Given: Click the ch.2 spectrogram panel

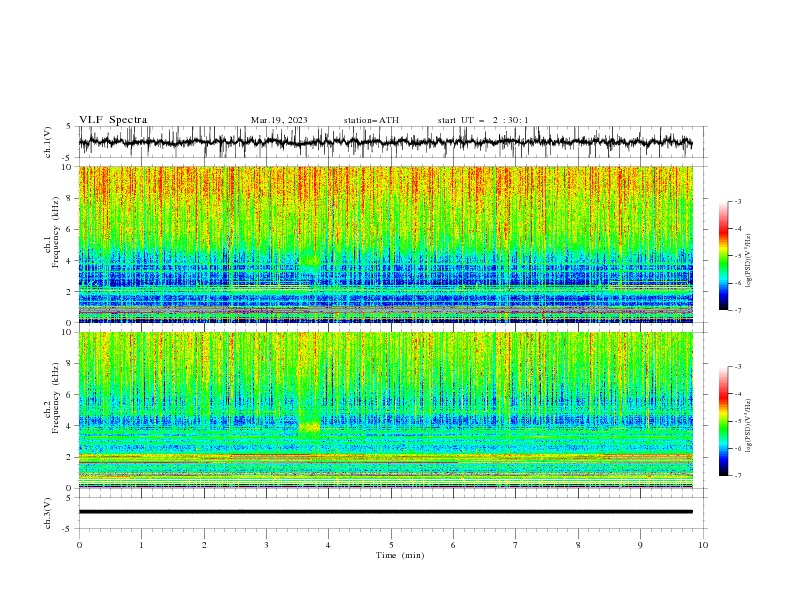Looking at the screenshot, I should (x=385, y=410).
